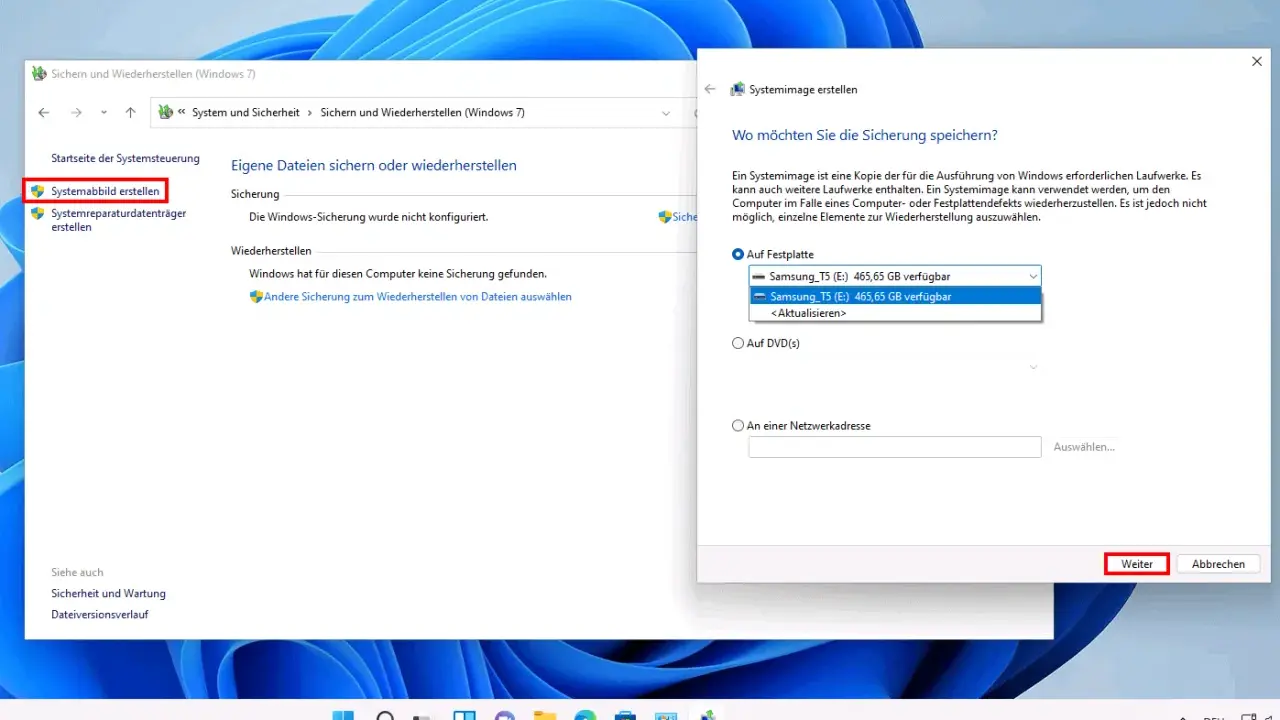Click the shield icon before Andere Sicherung link
The width and height of the screenshot is (1280, 720).
[256, 297]
